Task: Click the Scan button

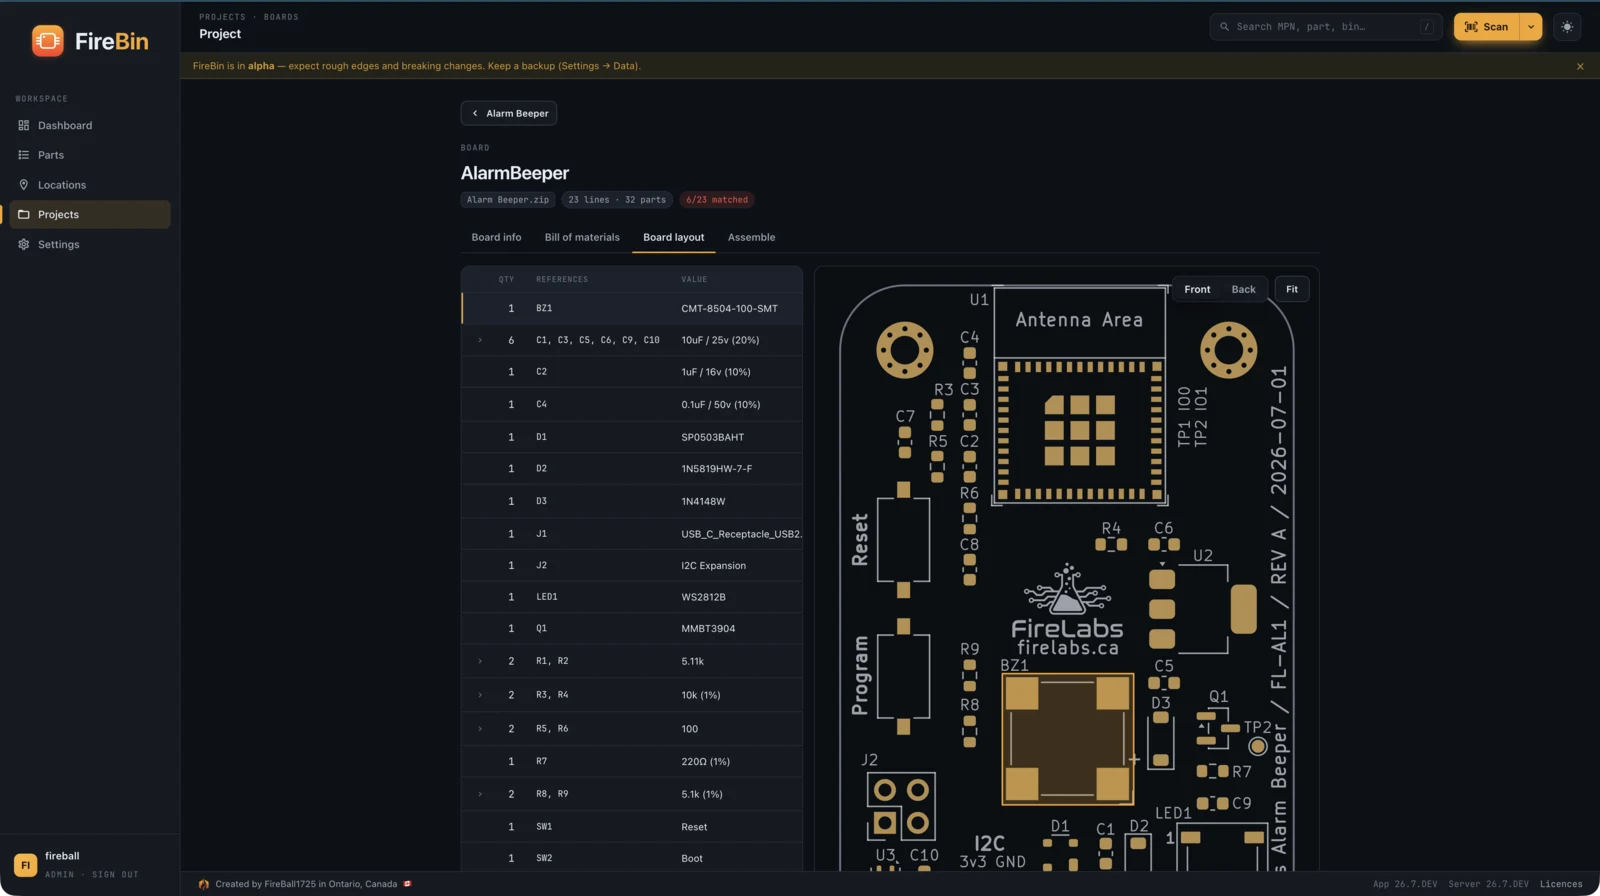Action: click(1487, 27)
